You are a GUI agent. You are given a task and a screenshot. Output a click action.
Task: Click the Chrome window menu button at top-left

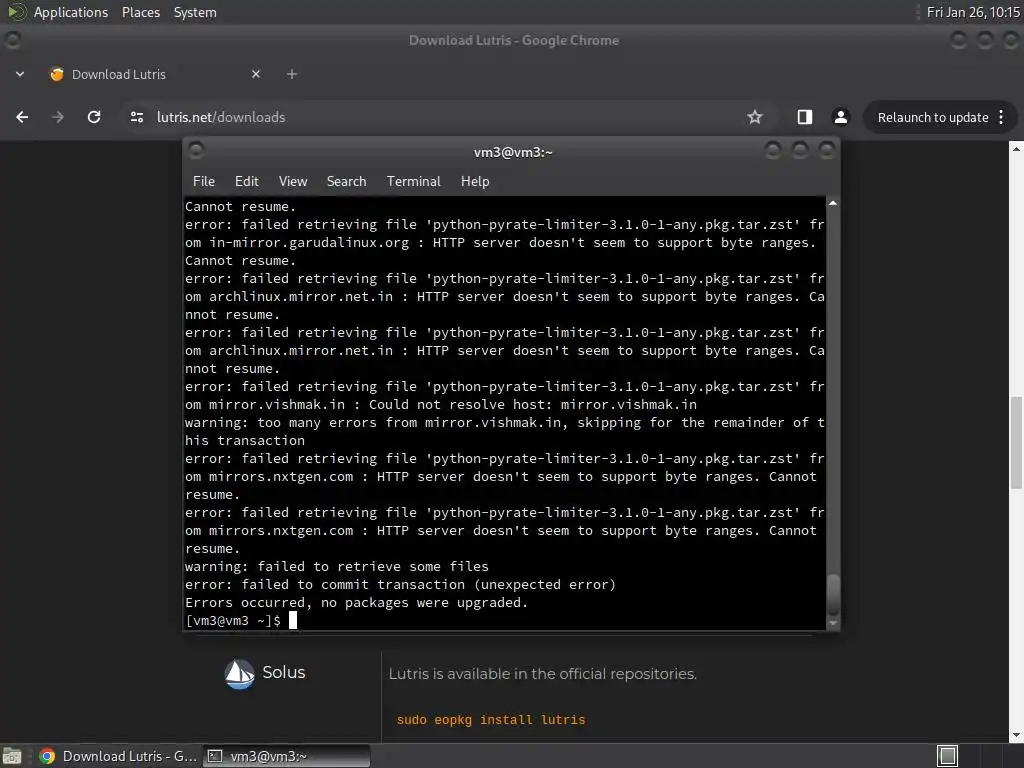(12, 40)
